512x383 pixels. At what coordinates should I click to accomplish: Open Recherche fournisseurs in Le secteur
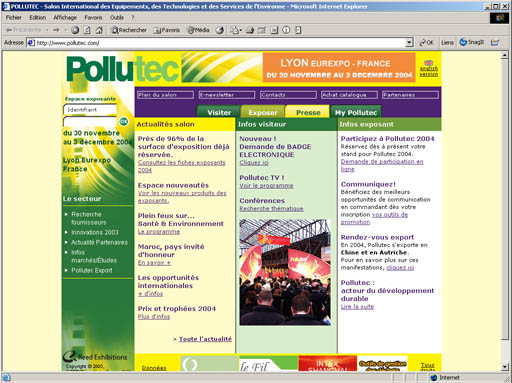pyautogui.click(x=89, y=218)
